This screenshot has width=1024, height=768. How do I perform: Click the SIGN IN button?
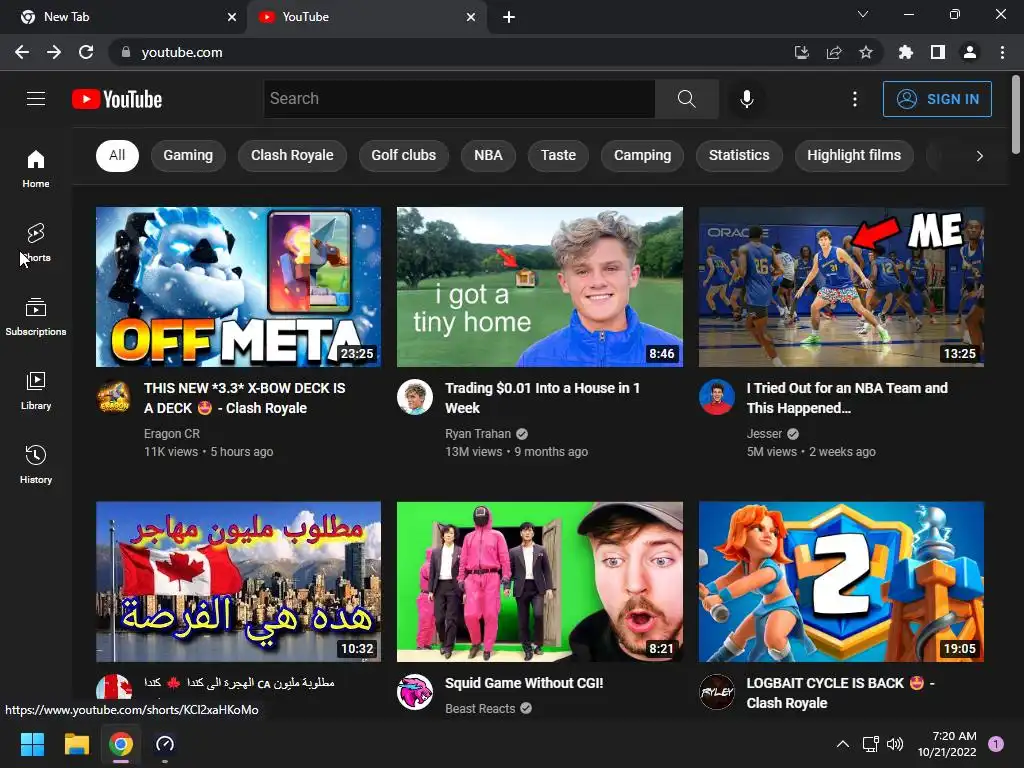[937, 99]
